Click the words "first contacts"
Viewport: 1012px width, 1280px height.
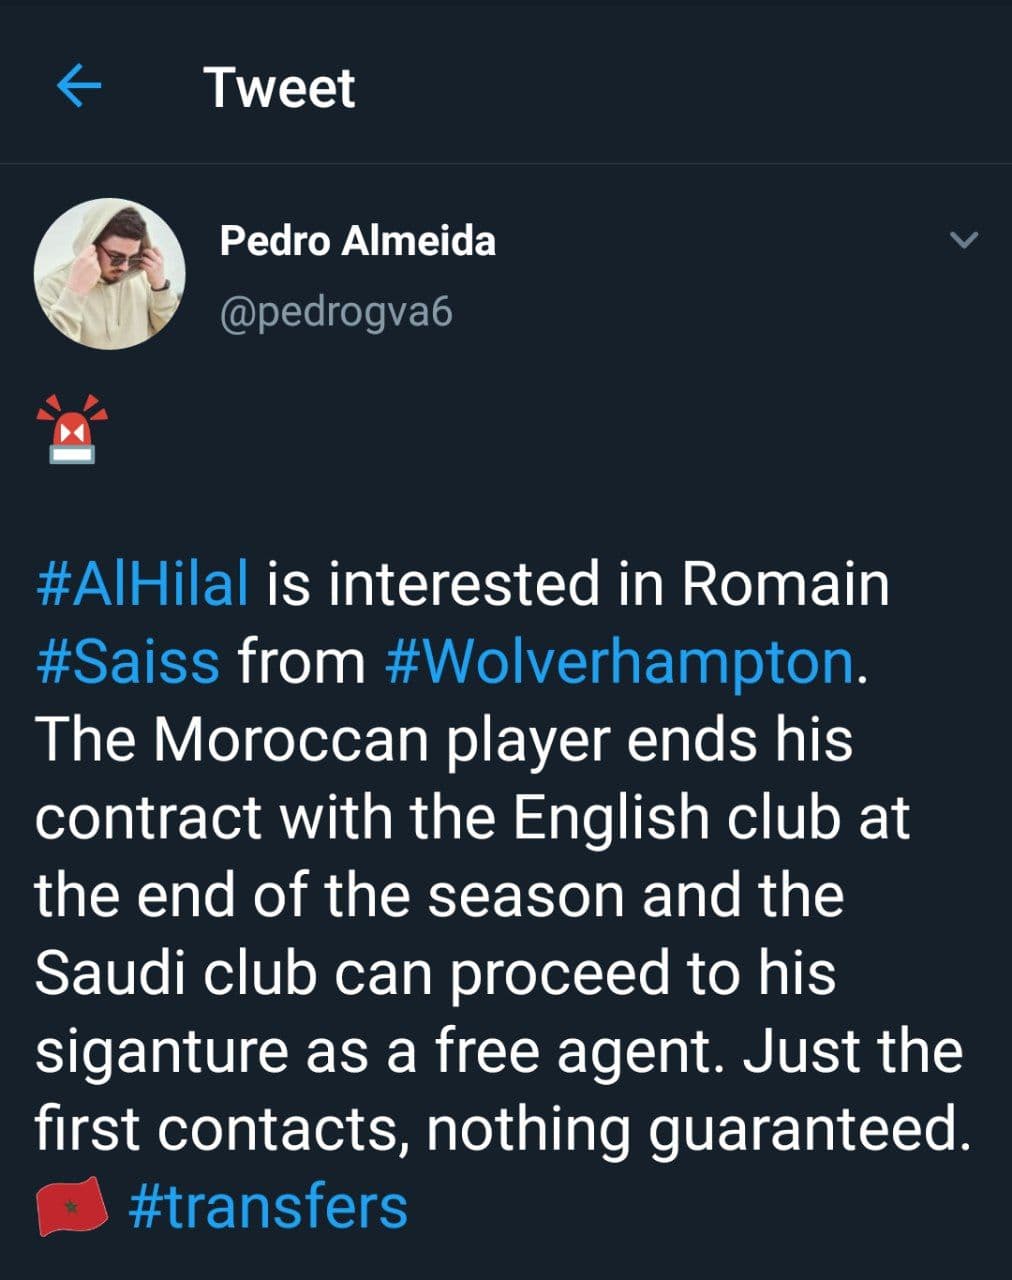(x=221, y=1129)
